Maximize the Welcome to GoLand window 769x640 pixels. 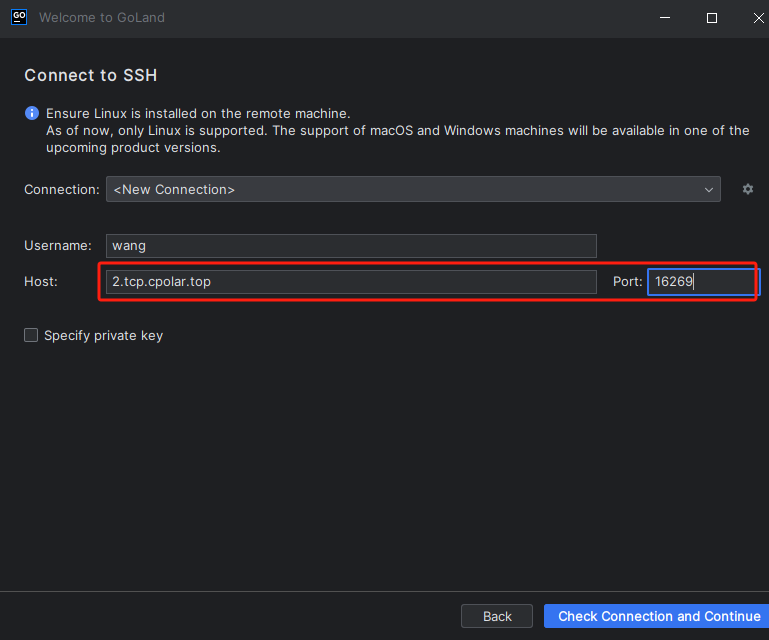712,18
